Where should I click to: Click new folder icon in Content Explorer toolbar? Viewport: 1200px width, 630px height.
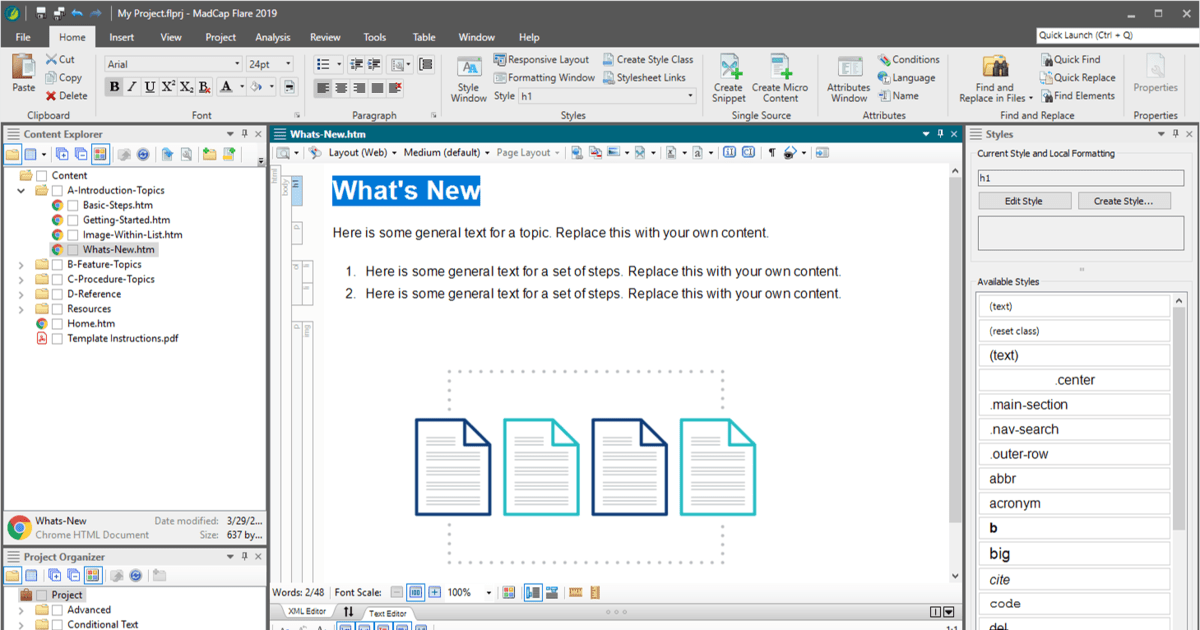pyautogui.click(x=208, y=154)
